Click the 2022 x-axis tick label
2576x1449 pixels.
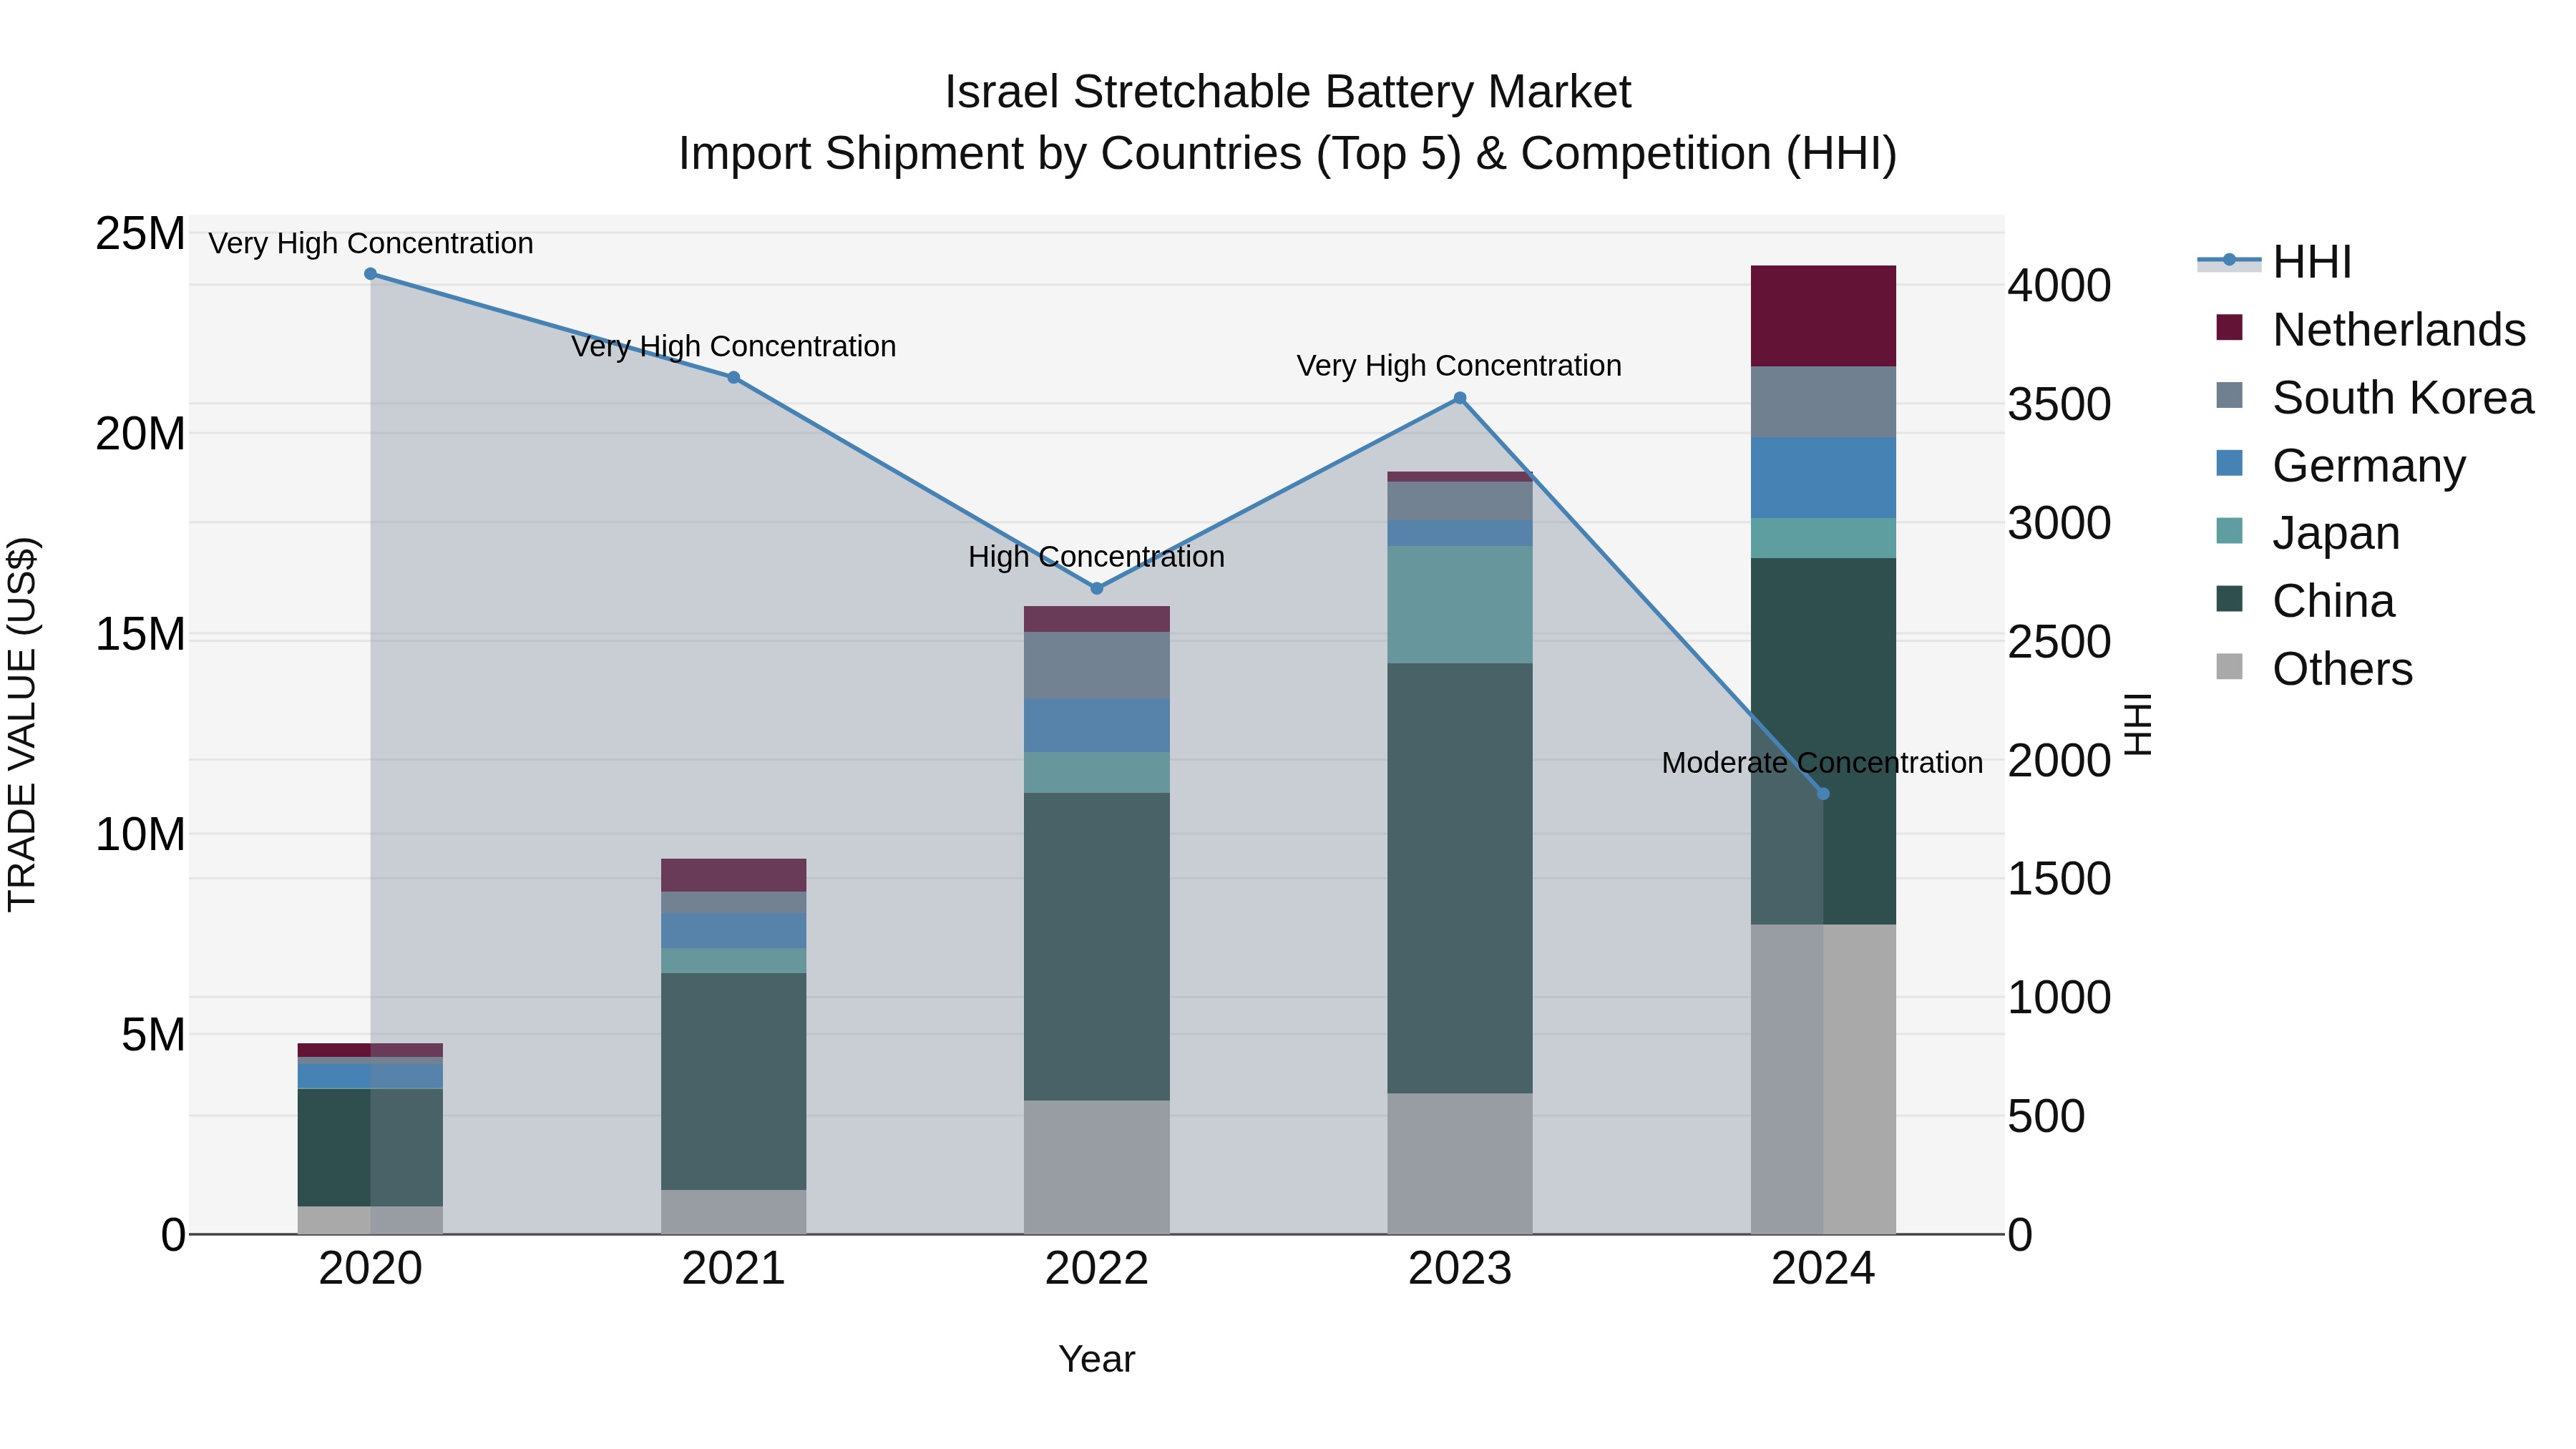[x=1097, y=1269]
